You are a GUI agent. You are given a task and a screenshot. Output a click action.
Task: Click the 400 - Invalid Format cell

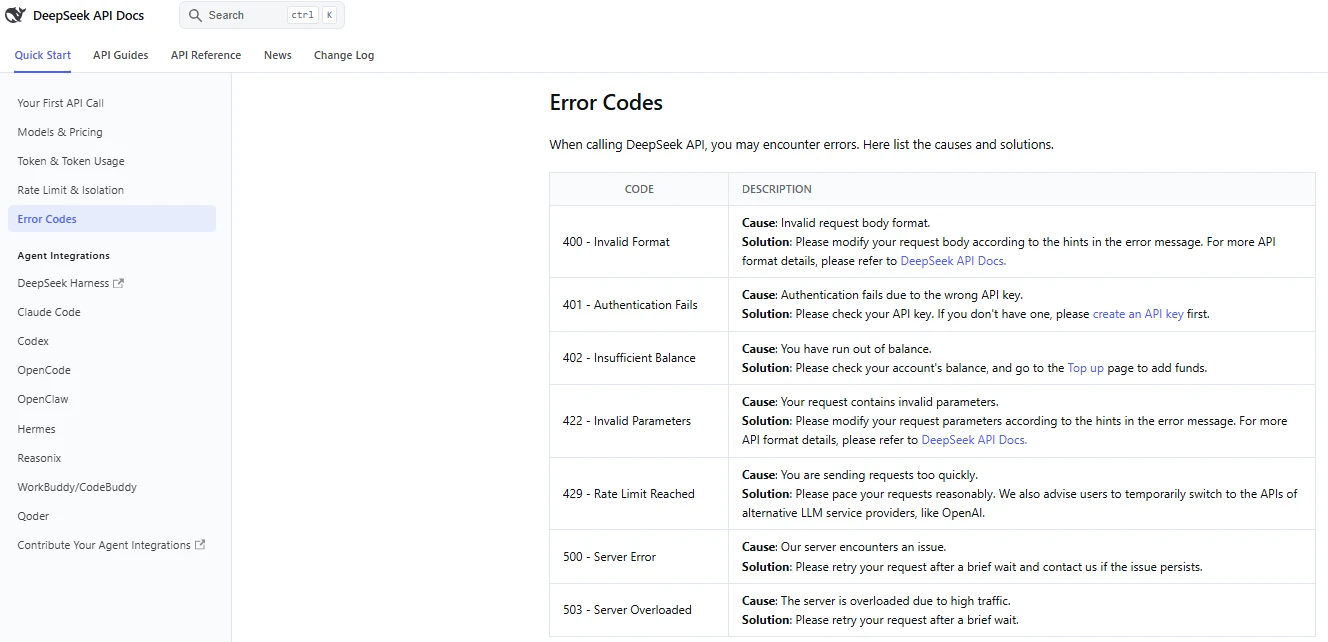(639, 242)
